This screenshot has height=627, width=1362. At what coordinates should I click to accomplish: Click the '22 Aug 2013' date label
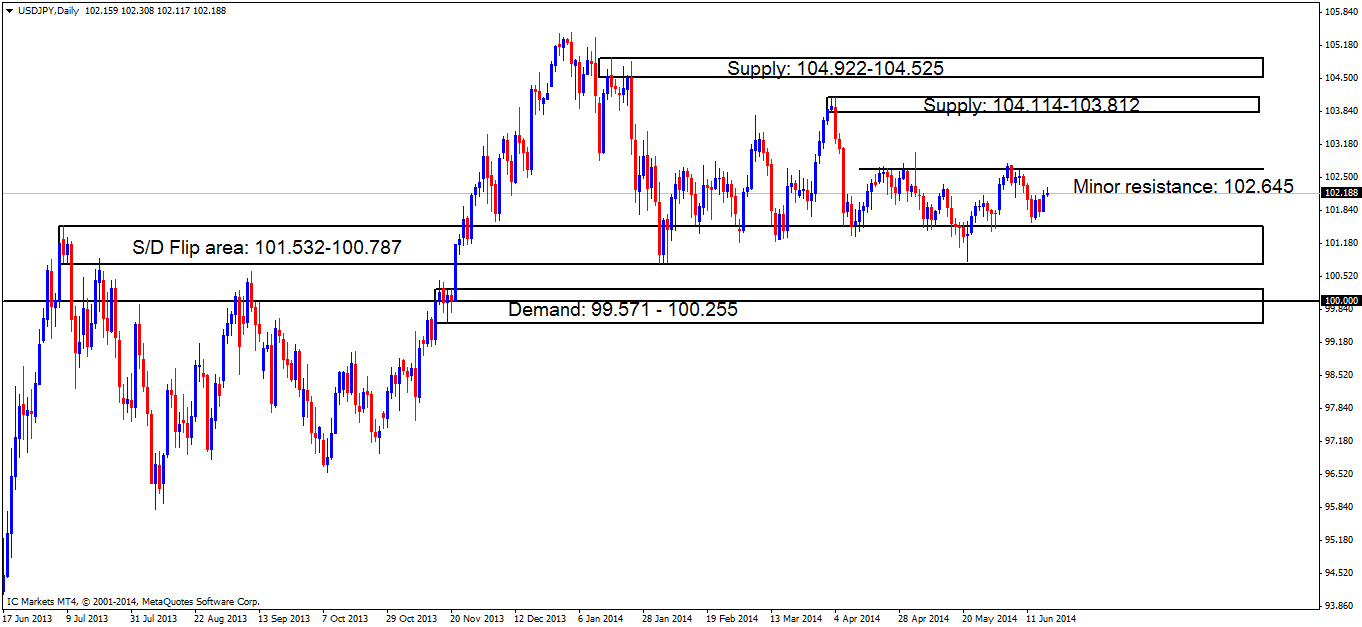coord(219,619)
